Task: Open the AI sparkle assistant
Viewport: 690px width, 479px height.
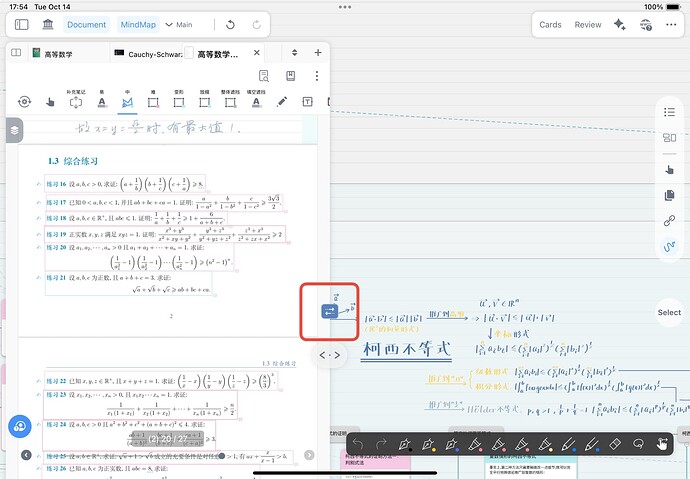Action: pyautogui.click(x=620, y=24)
